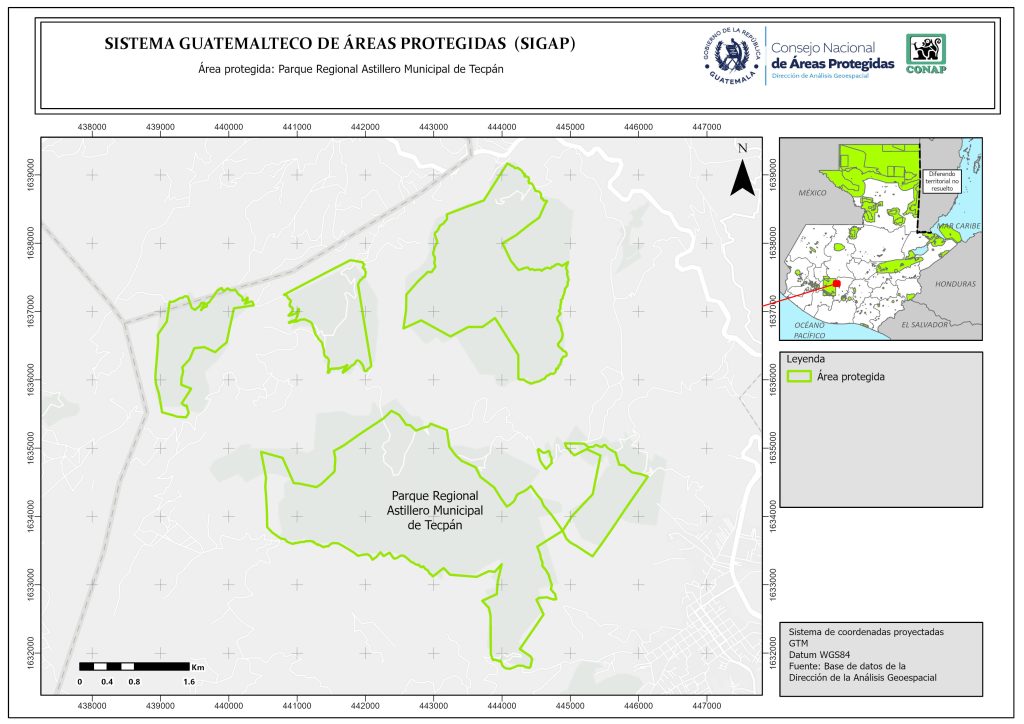Click the SISTEMA GUATEMALTECO DE ÁREAS PROTEGIDAS title
This screenshot has width=1024, height=724.
point(340,45)
